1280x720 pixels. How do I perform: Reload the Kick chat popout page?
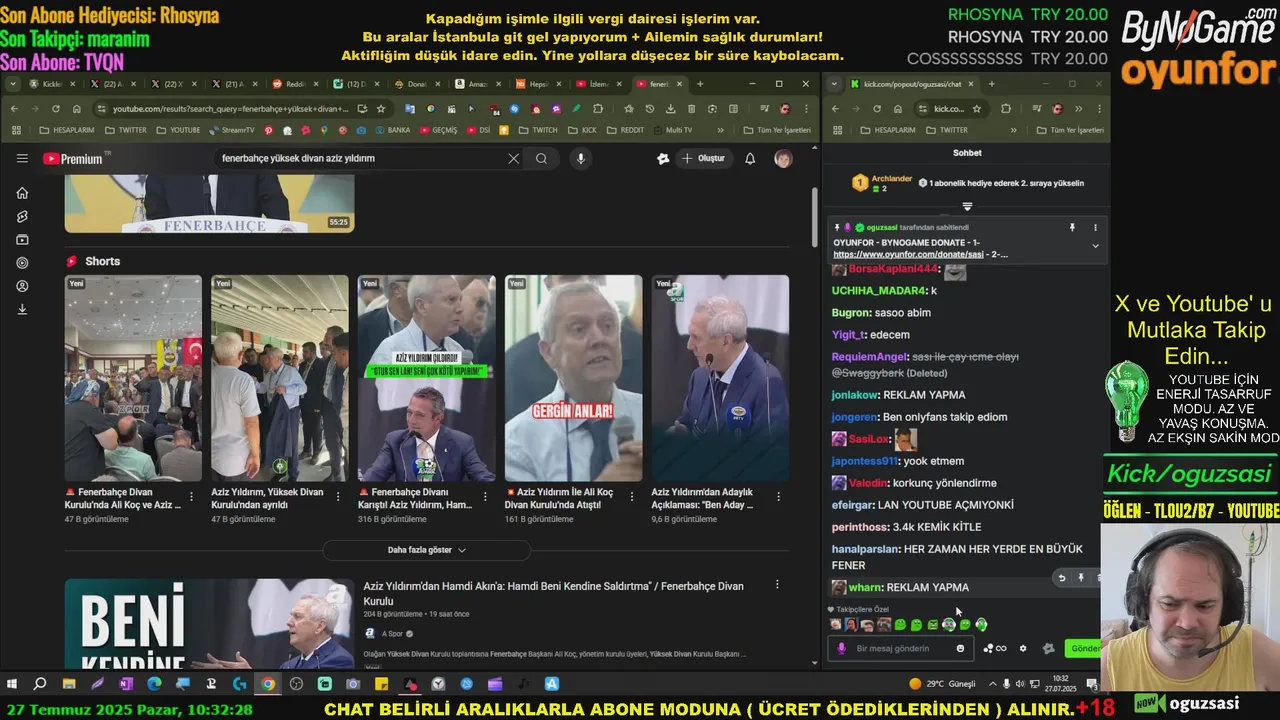click(x=876, y=108)
